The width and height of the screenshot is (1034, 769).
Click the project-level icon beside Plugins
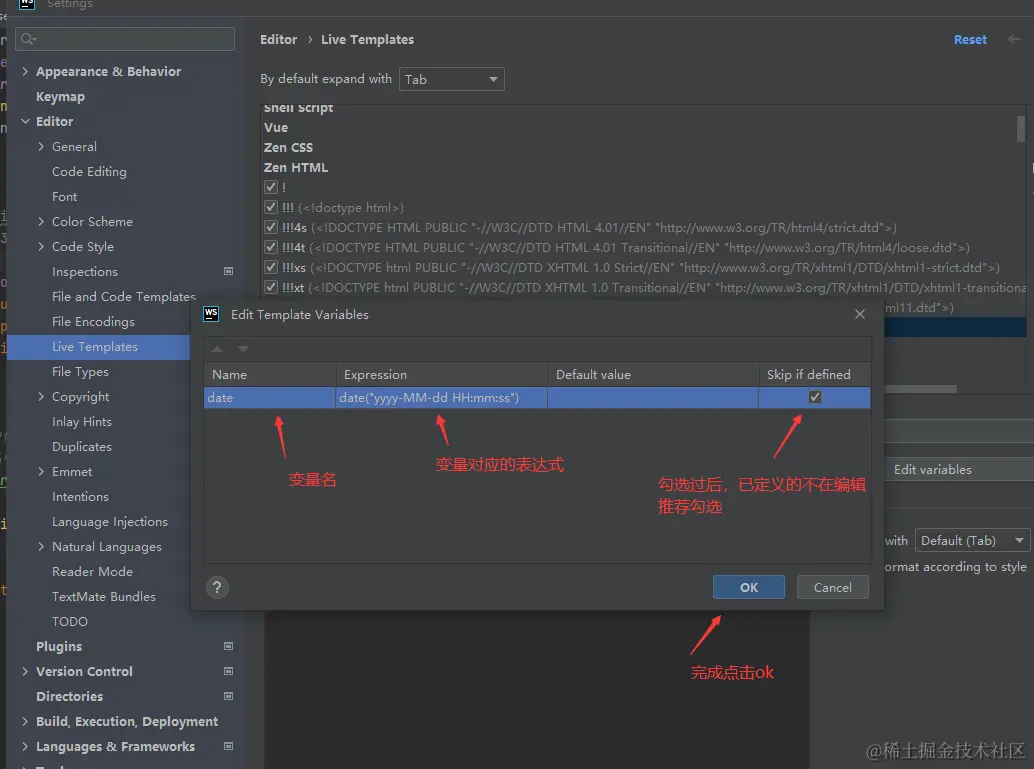[x=228, y=646]
